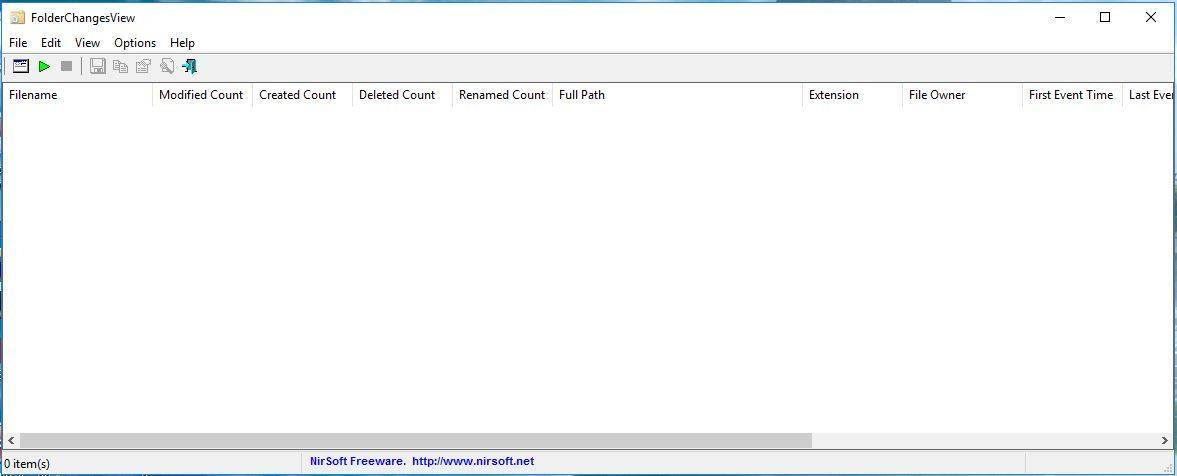This screenshot has height=476, width=1177.
Task: Click the floppy disk save icon
Action: (98, 66)
